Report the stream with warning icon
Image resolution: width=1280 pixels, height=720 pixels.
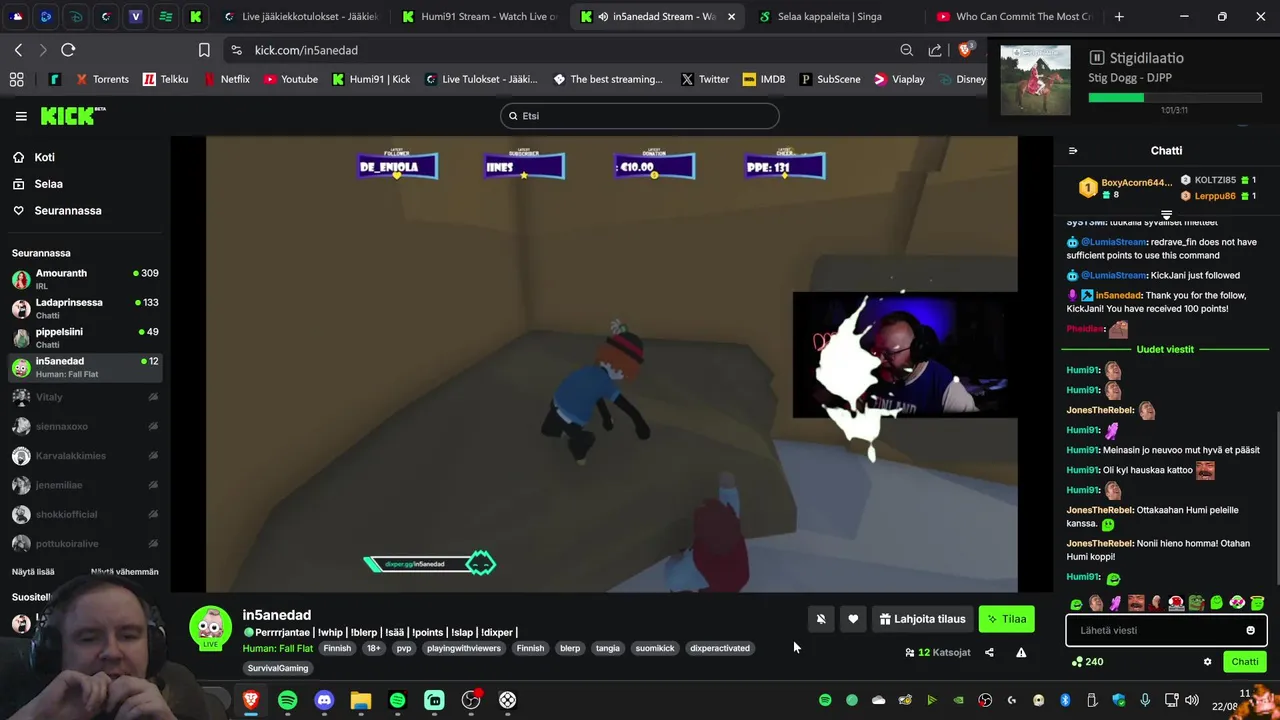point(1021,652)
